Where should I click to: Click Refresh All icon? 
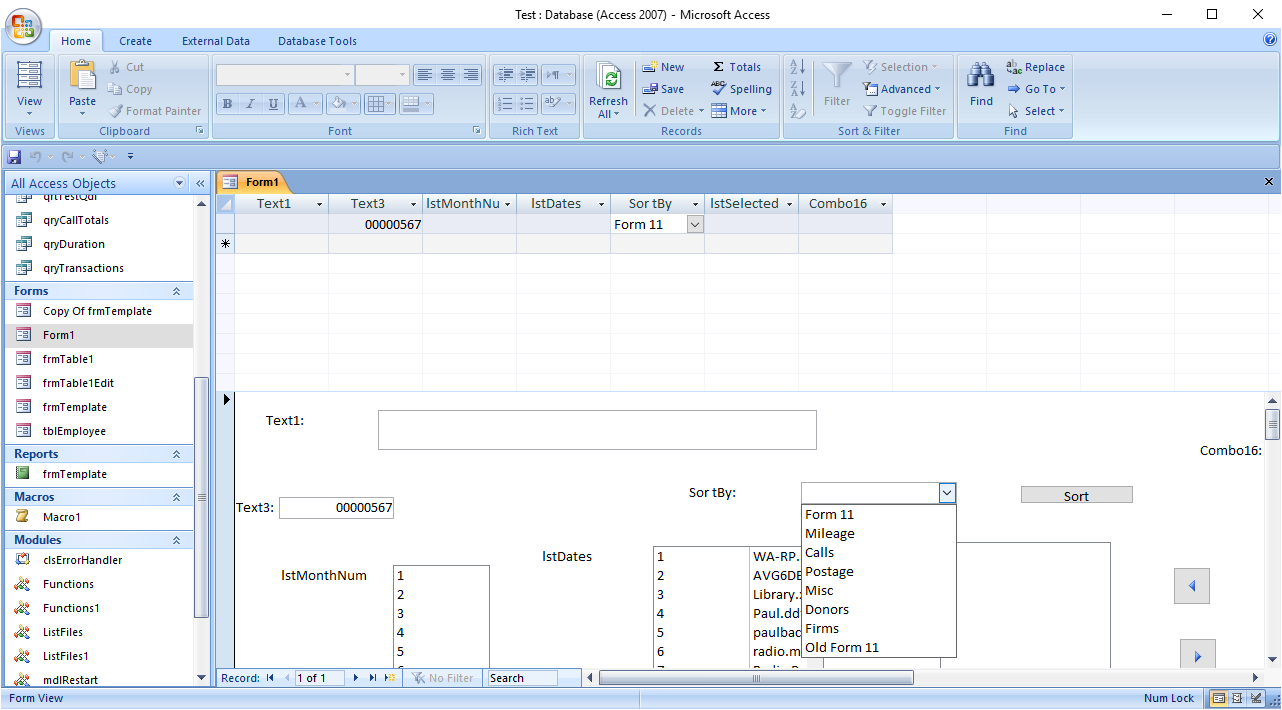[x=608, y=78]
